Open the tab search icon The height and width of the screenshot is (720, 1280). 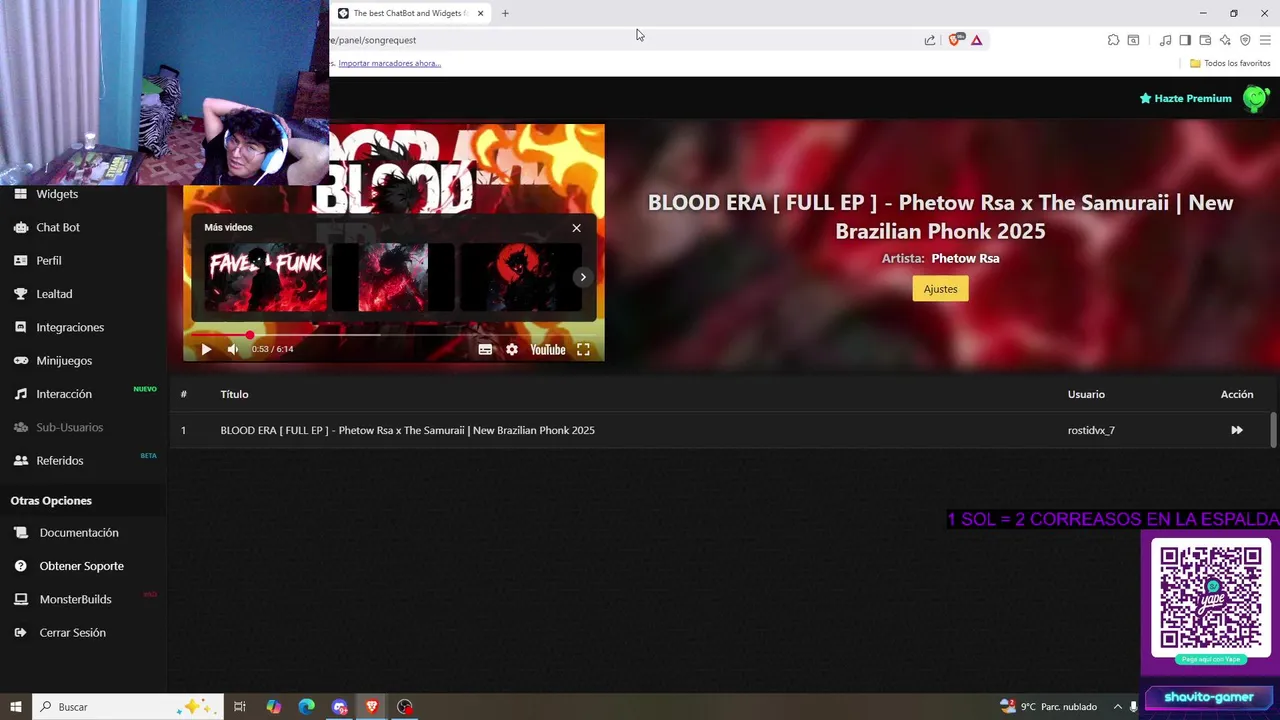(1133, 40)
